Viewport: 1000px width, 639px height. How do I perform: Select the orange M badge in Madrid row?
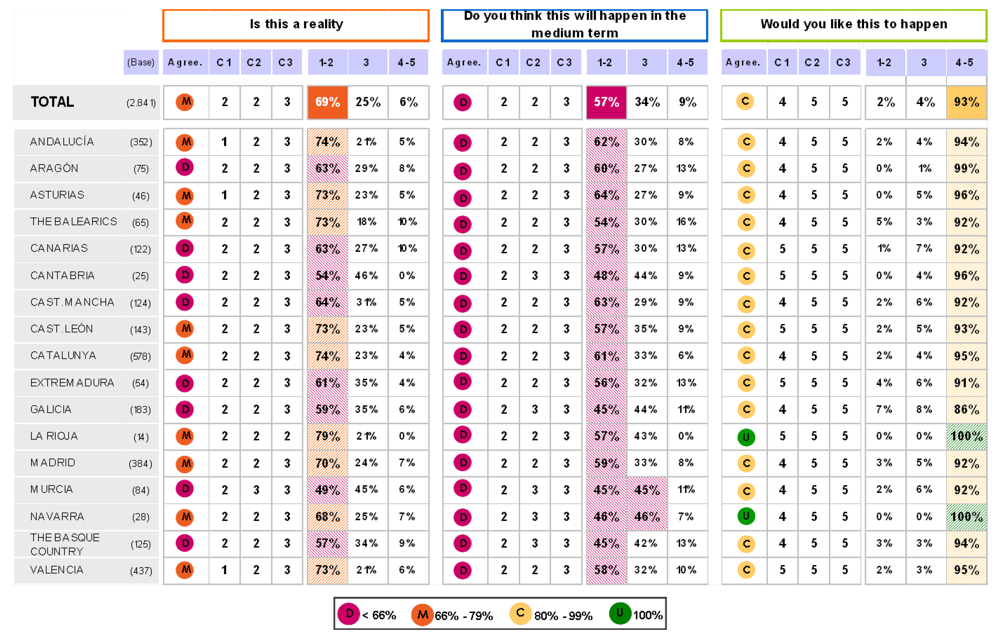click(x=185, y=463)
